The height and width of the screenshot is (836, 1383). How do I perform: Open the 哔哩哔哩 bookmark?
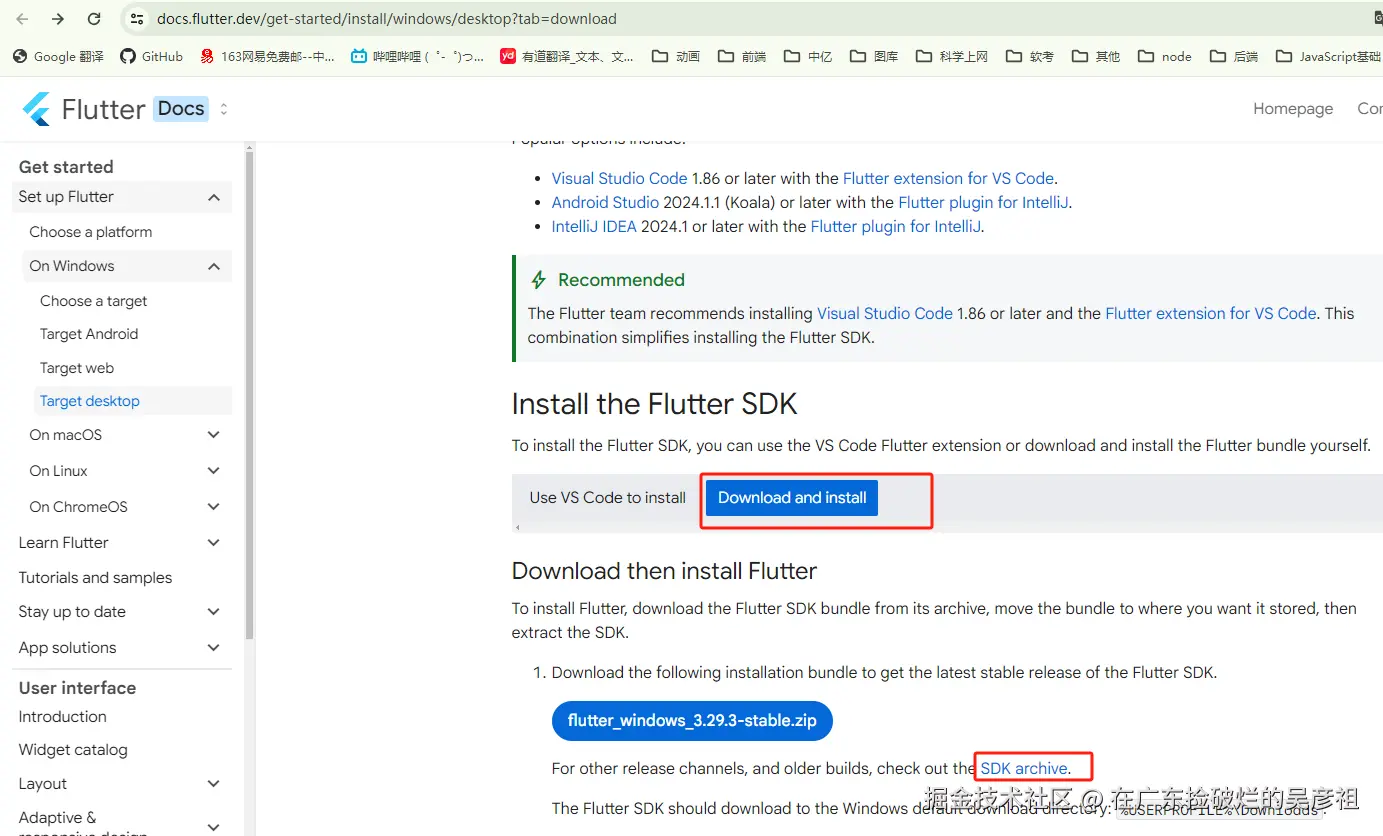(x=418, y=57)
